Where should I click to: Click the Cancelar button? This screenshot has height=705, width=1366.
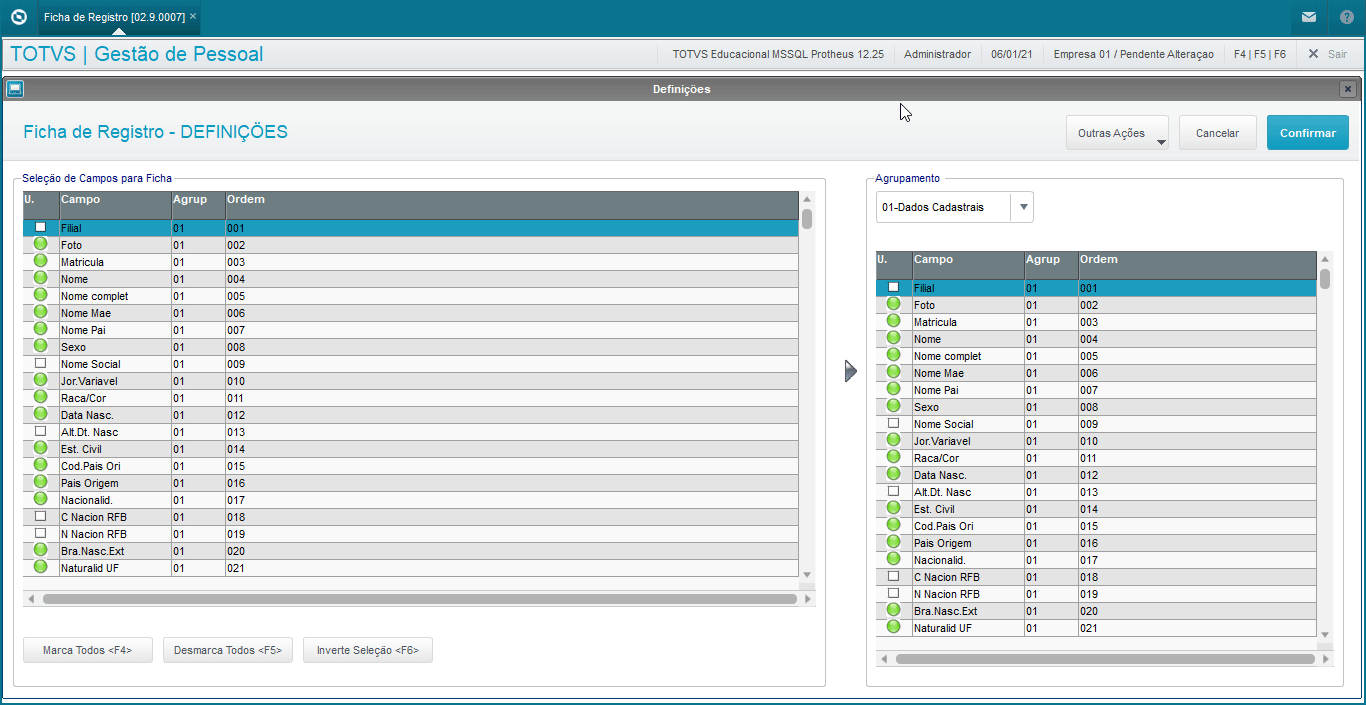pyautogui.click(x=1218, y=133)
